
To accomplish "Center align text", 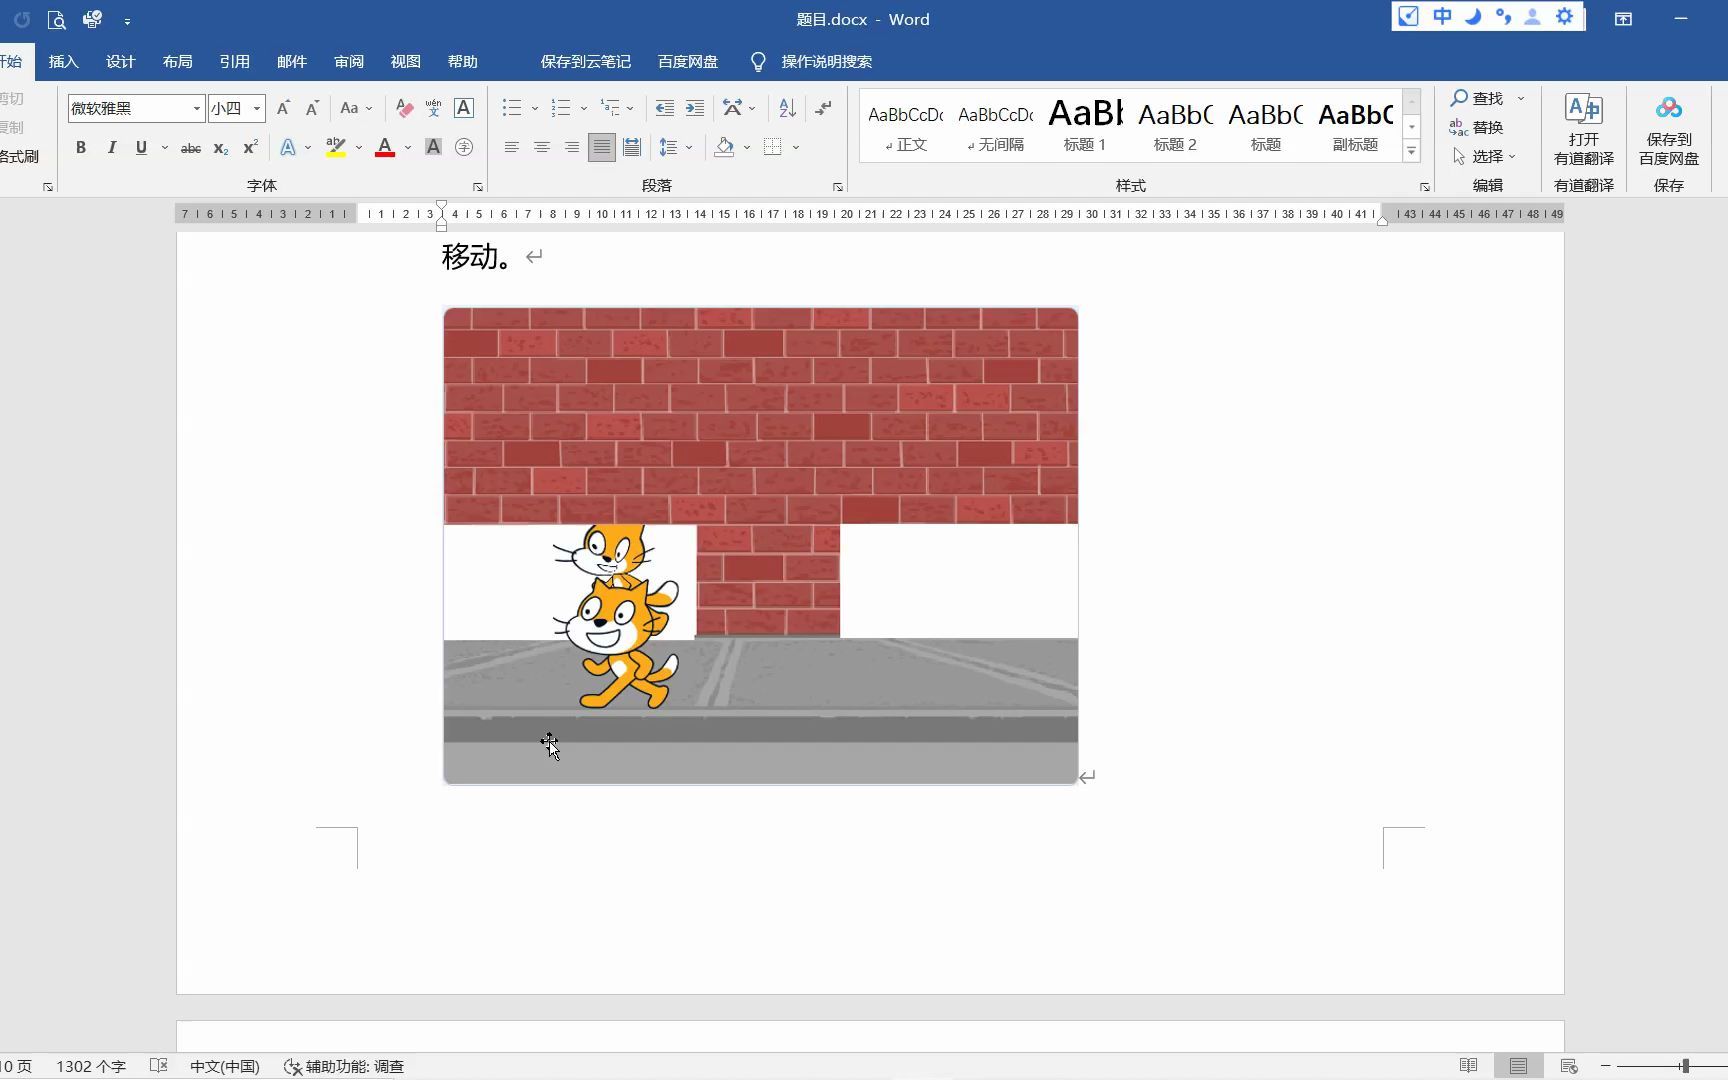I will pyautogui.click(x=541, y=147).
